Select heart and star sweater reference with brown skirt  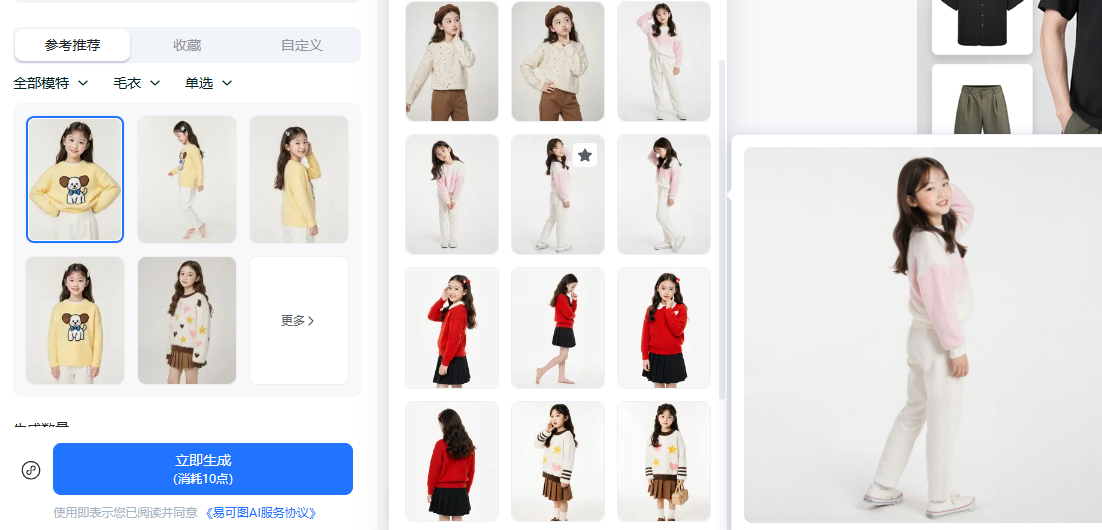[x=187, y=321]
